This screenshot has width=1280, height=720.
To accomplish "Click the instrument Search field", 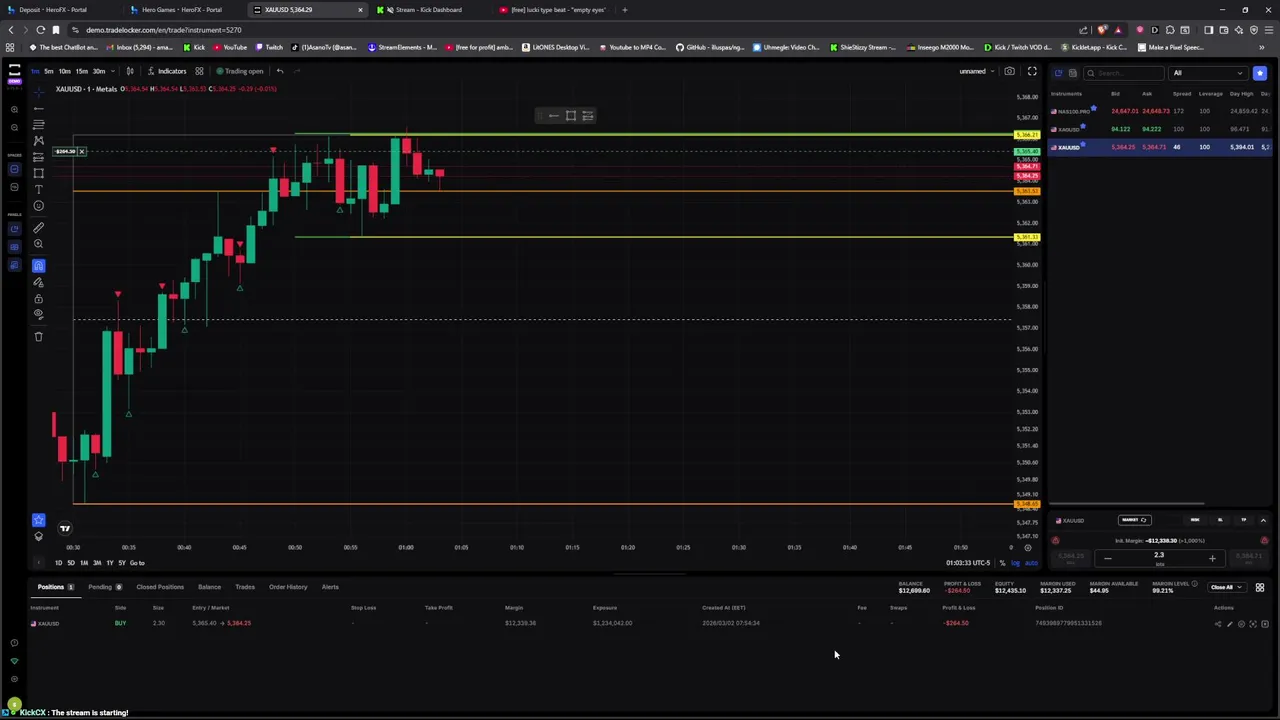I will pos(1124,73).
